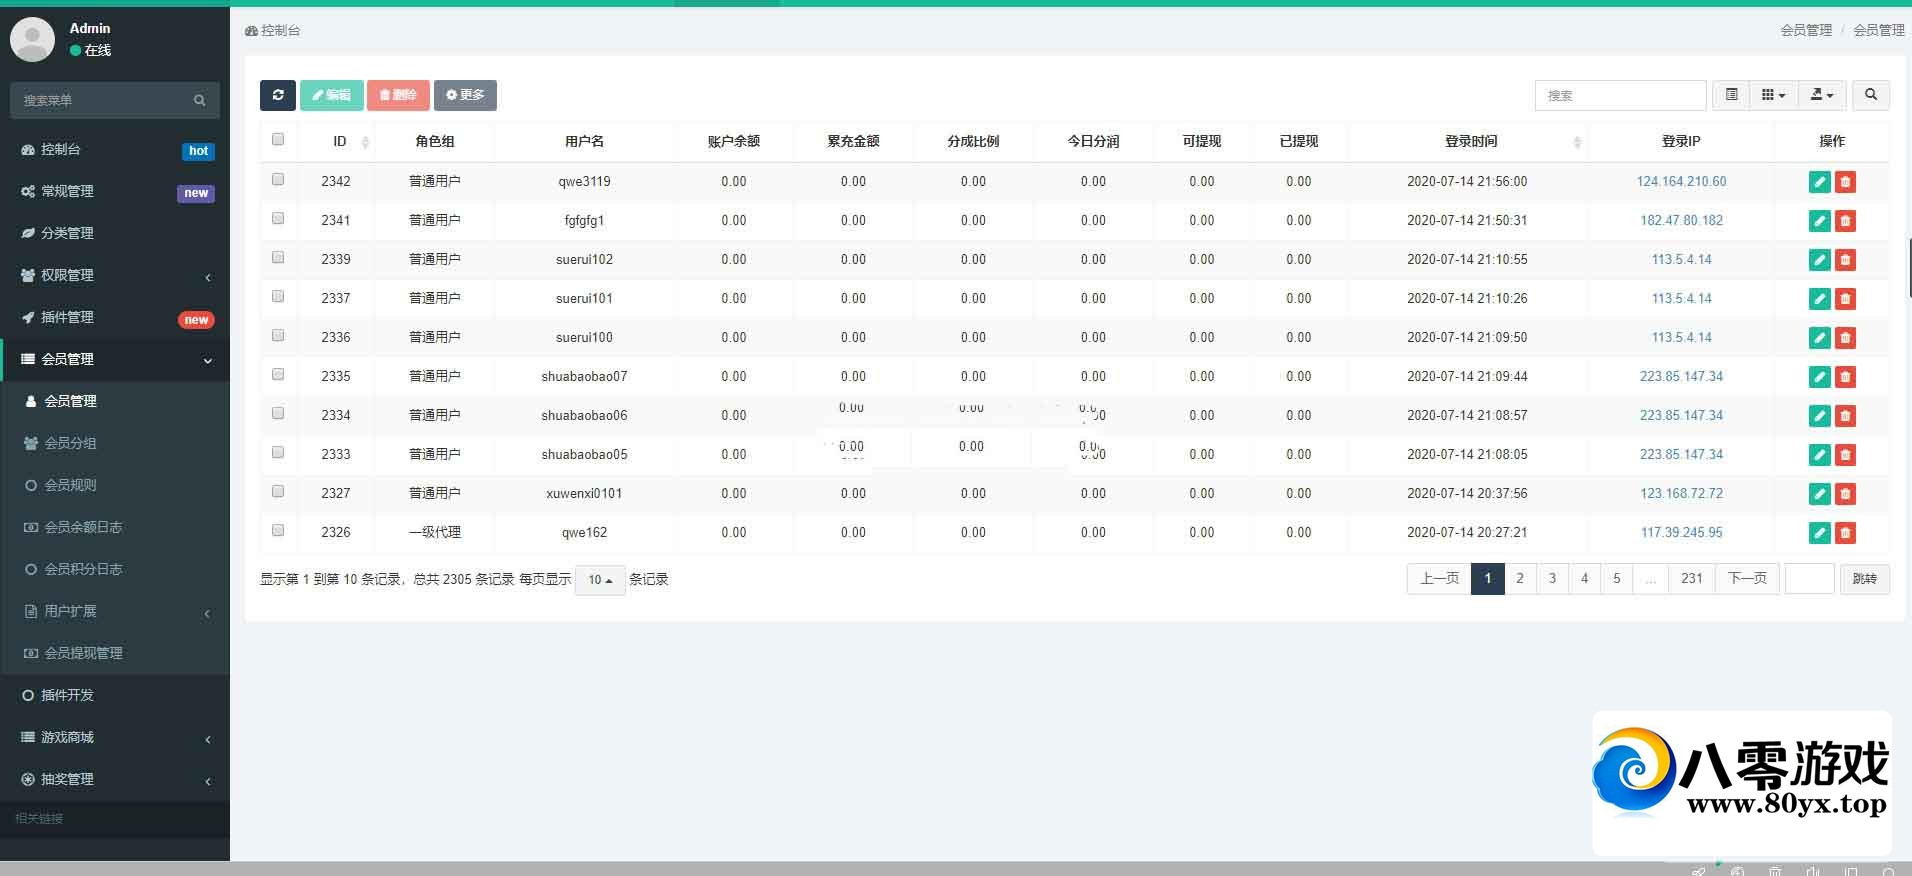Check the row with ID 2336
Screen dimensions: 1912x876
278,336
